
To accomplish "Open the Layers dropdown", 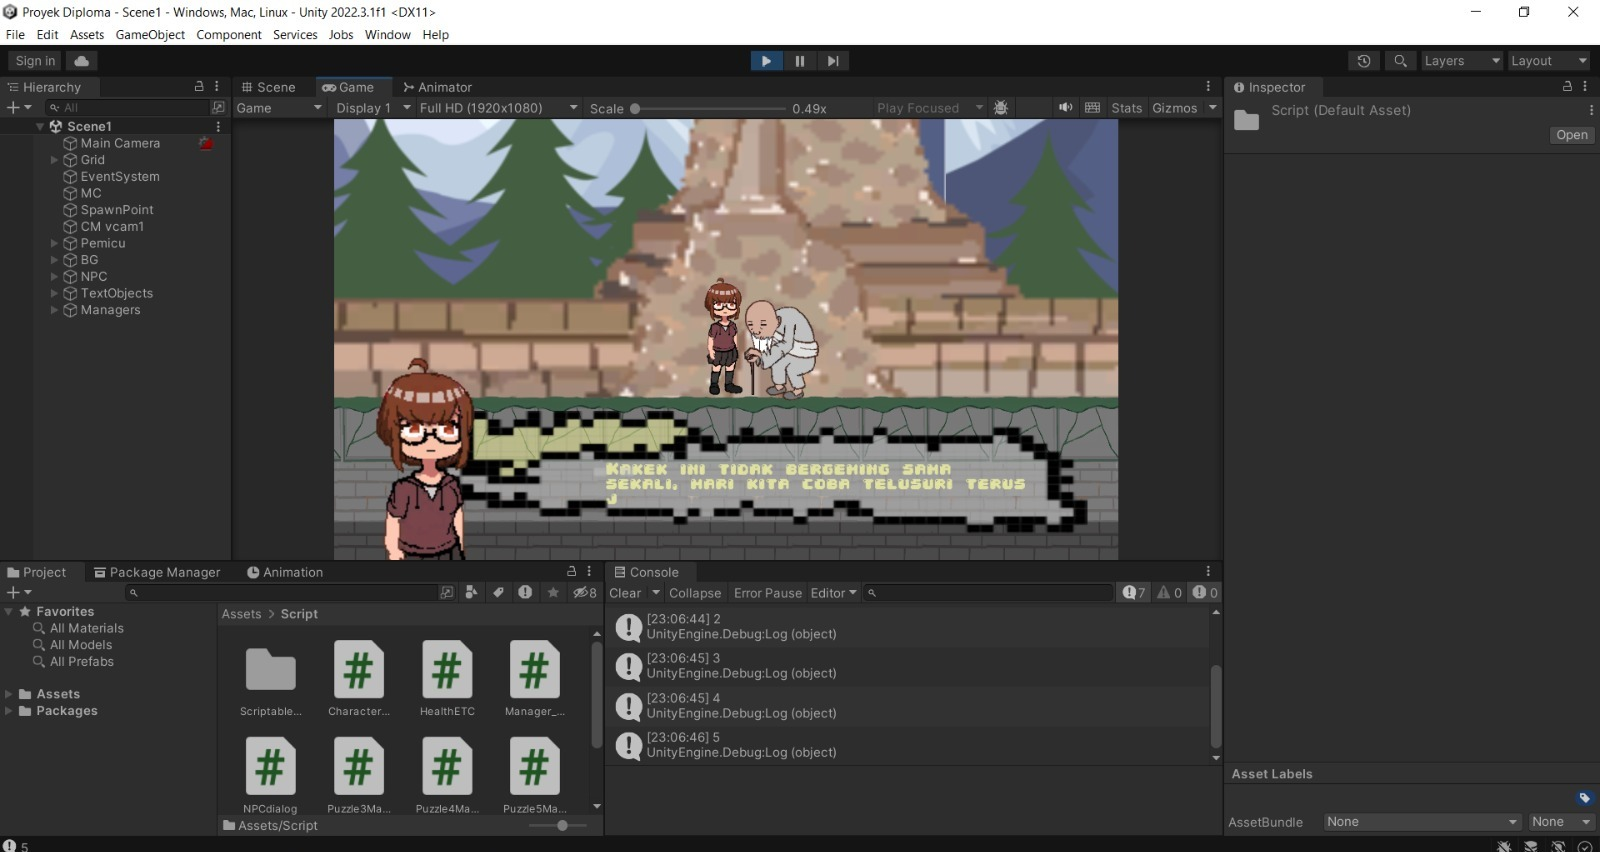I will (x=1462, y=61).
